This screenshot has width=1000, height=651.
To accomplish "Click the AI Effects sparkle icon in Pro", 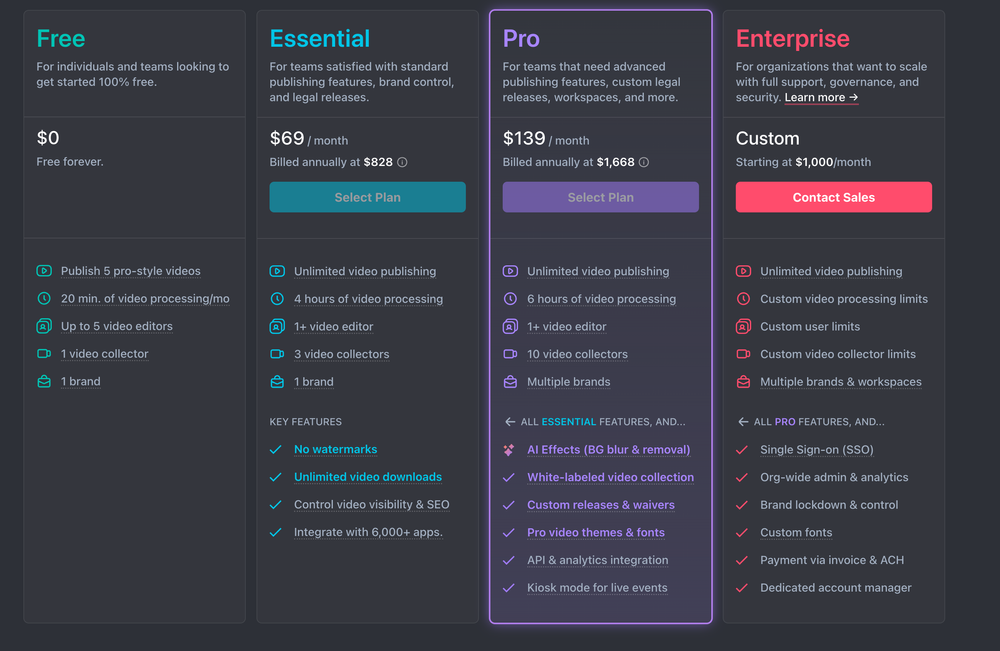I will (x=510, y=449).
